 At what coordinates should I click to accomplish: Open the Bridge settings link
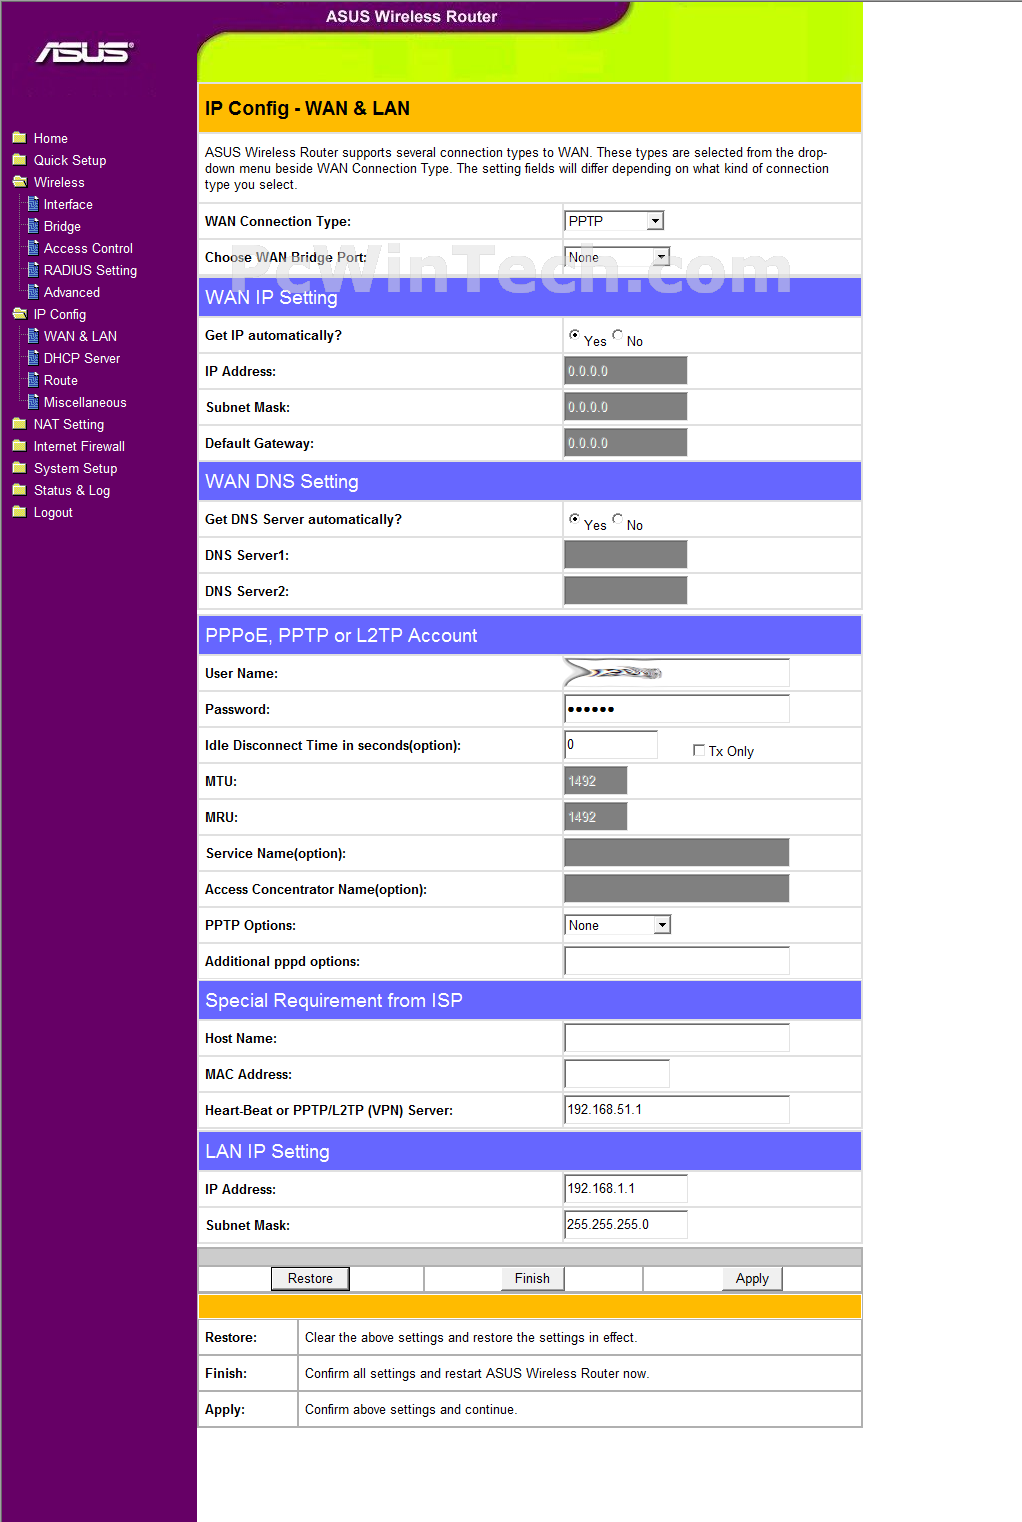click(x=62, y=226)
